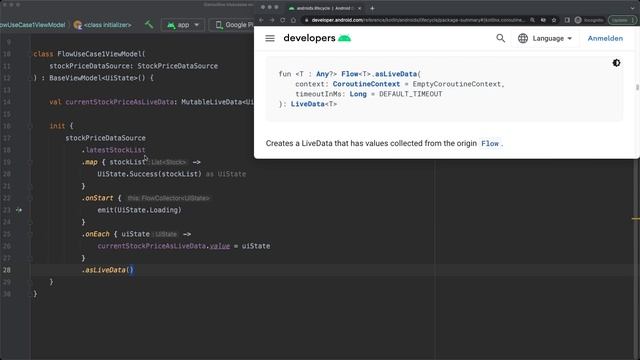
Task: Click the Long type link
Action: click(358, 94)
